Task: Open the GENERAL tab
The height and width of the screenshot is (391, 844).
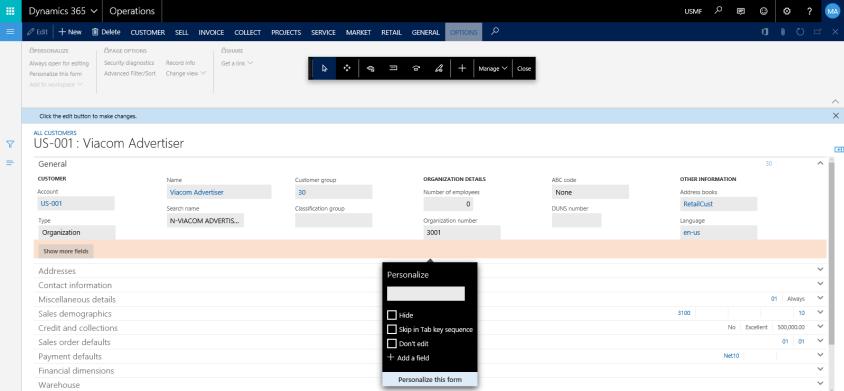Action: click(x=425, y=32)
